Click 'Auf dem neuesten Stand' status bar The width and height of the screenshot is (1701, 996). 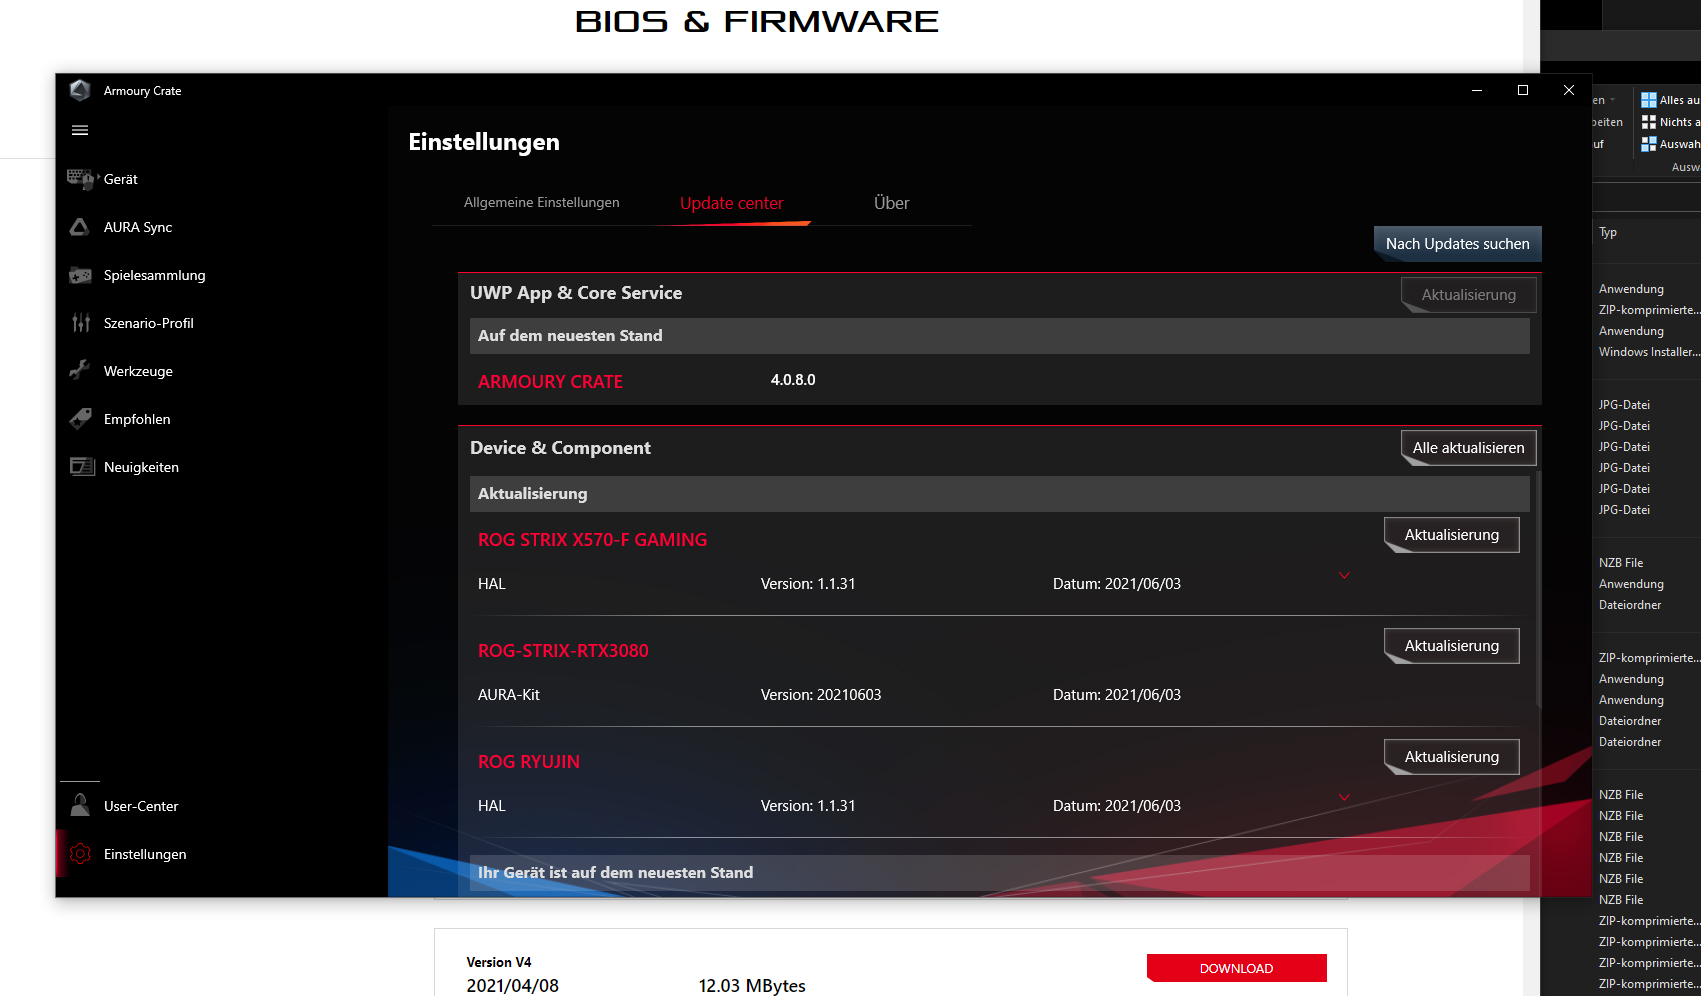tap(1000, 336)
